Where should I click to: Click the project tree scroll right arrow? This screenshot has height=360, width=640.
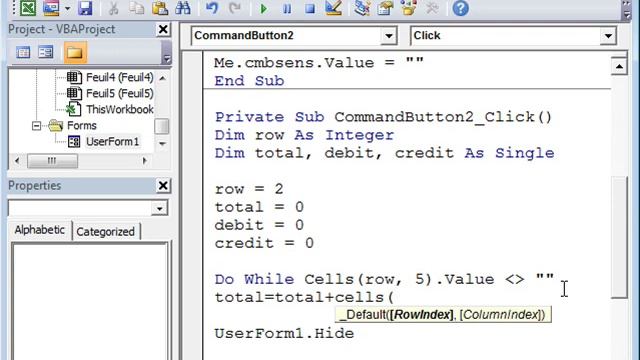[x=144, y=161]
